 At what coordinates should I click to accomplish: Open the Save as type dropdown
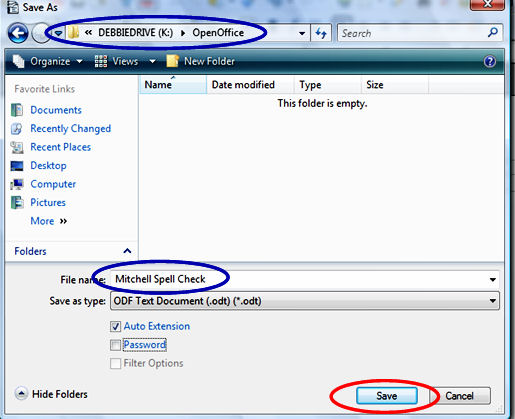pyautogui.click(x=305, y=301)
